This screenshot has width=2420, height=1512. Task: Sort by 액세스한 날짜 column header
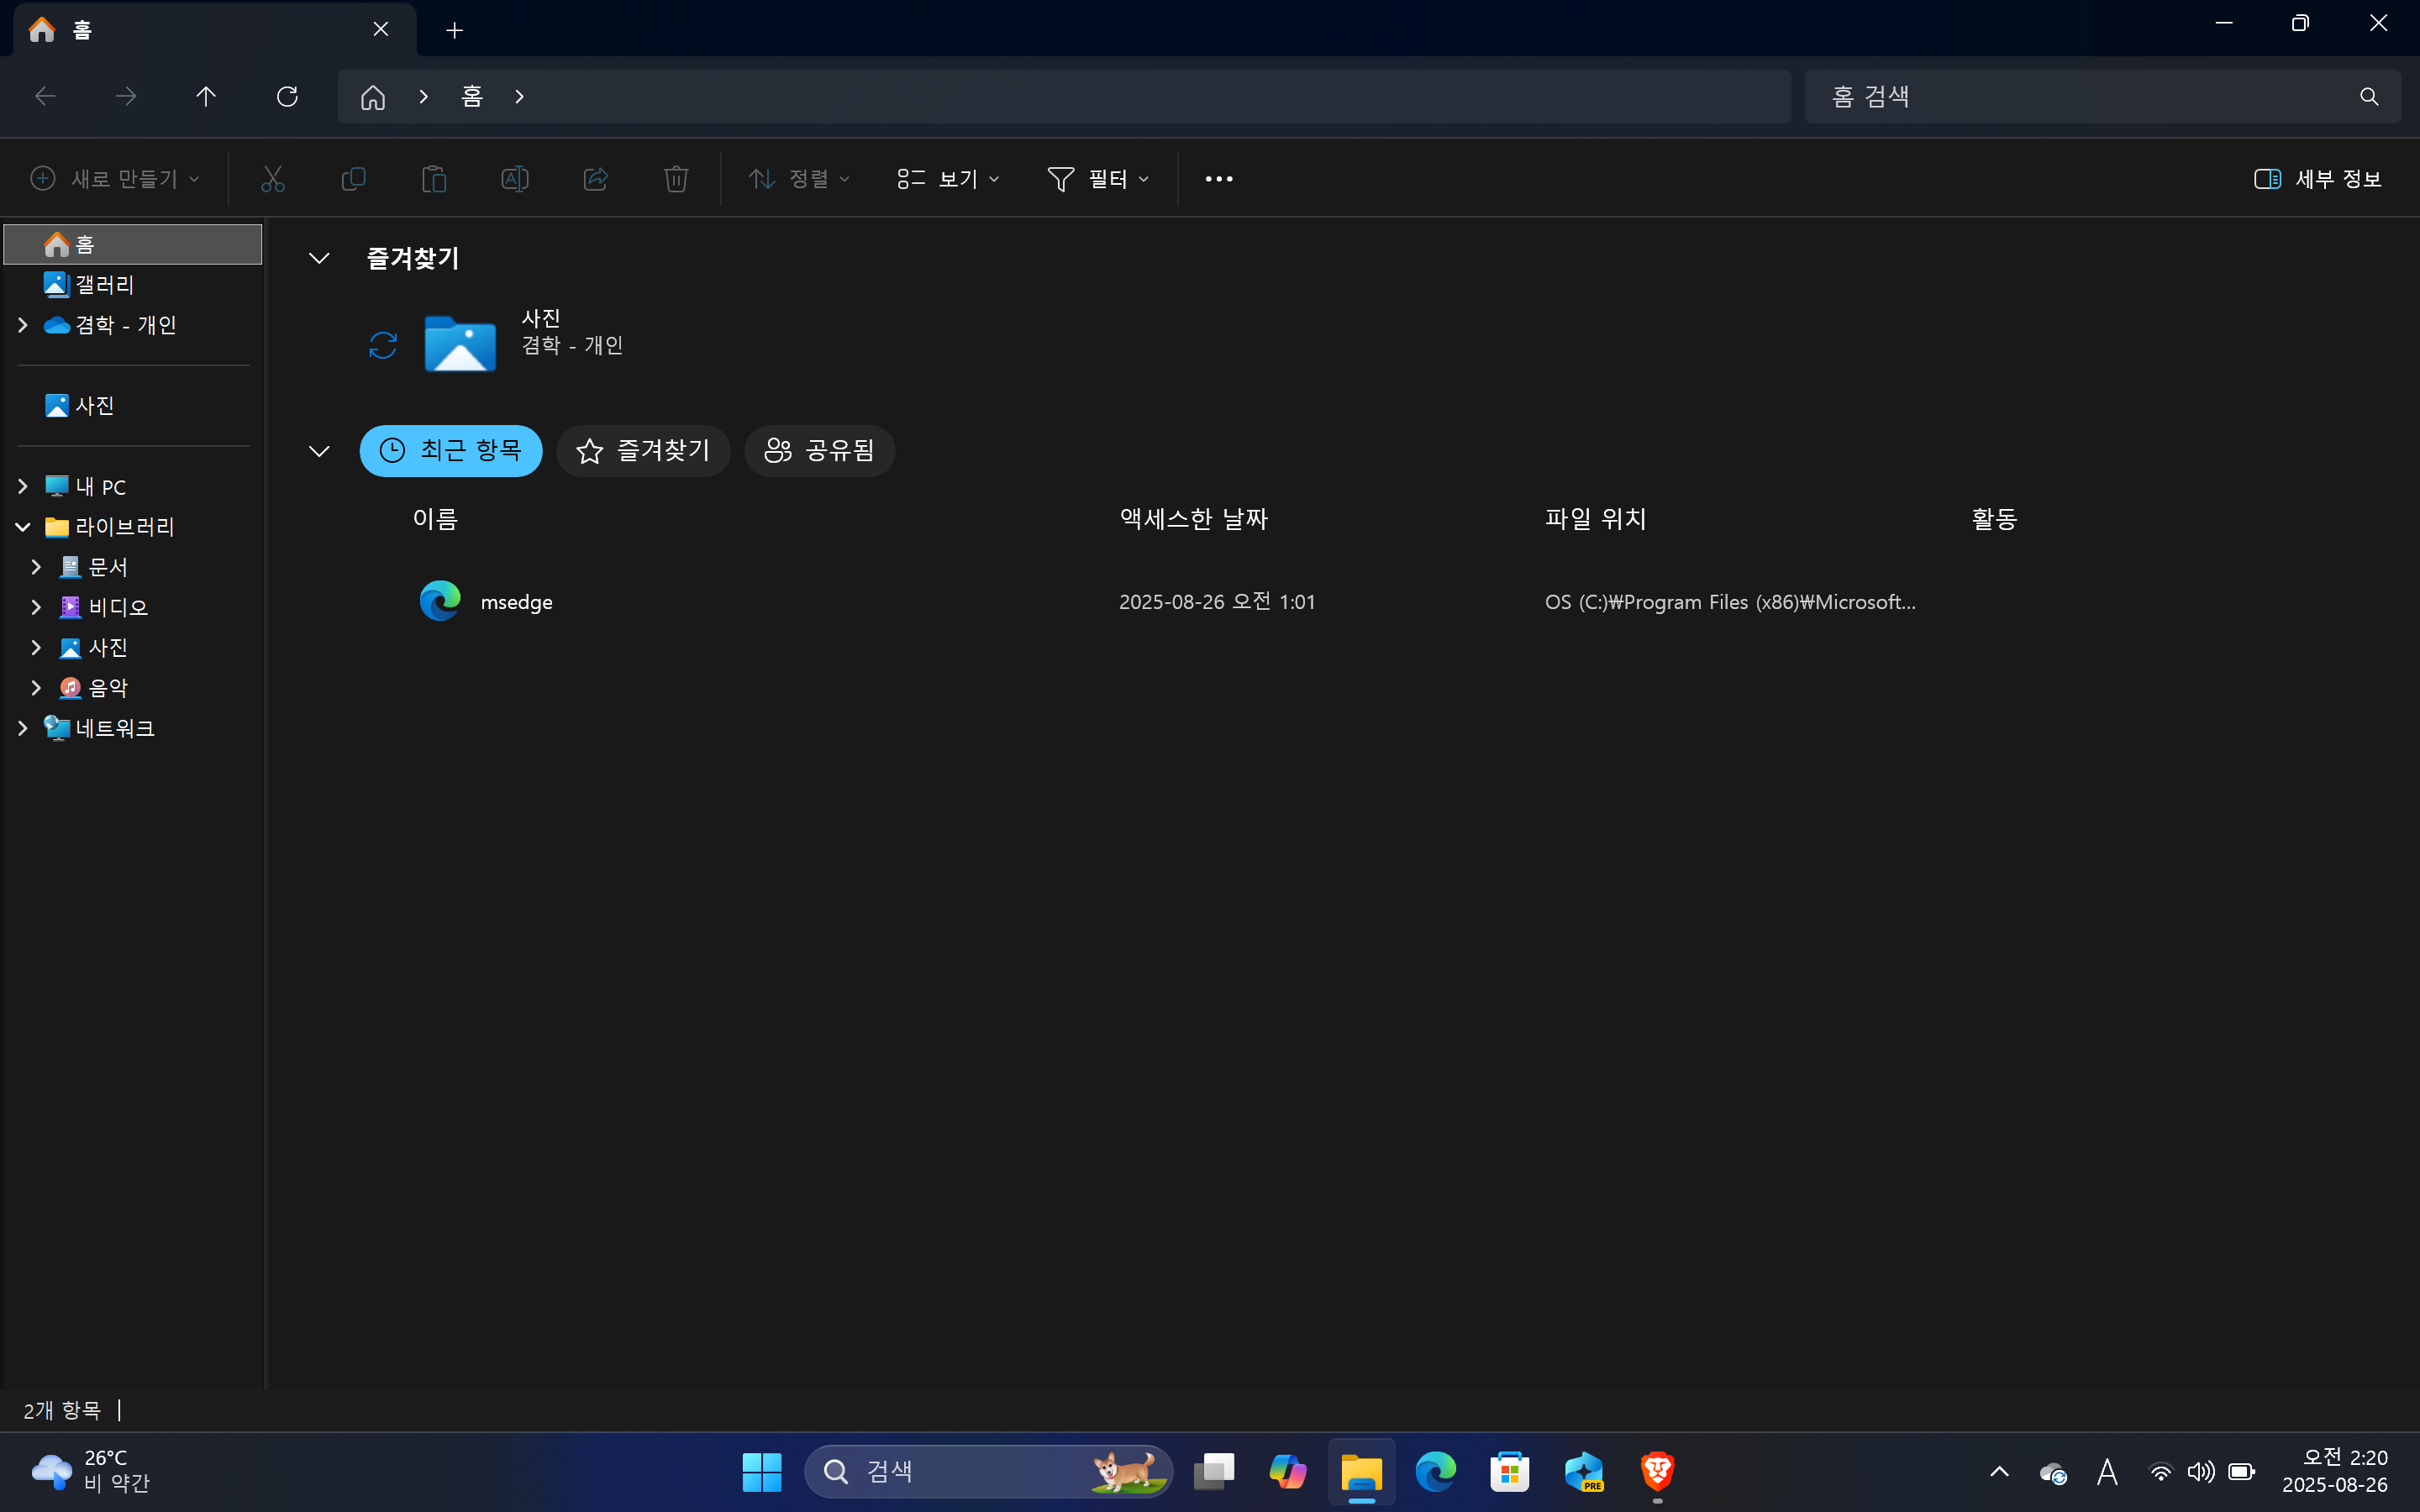(x=1193, y=519)
